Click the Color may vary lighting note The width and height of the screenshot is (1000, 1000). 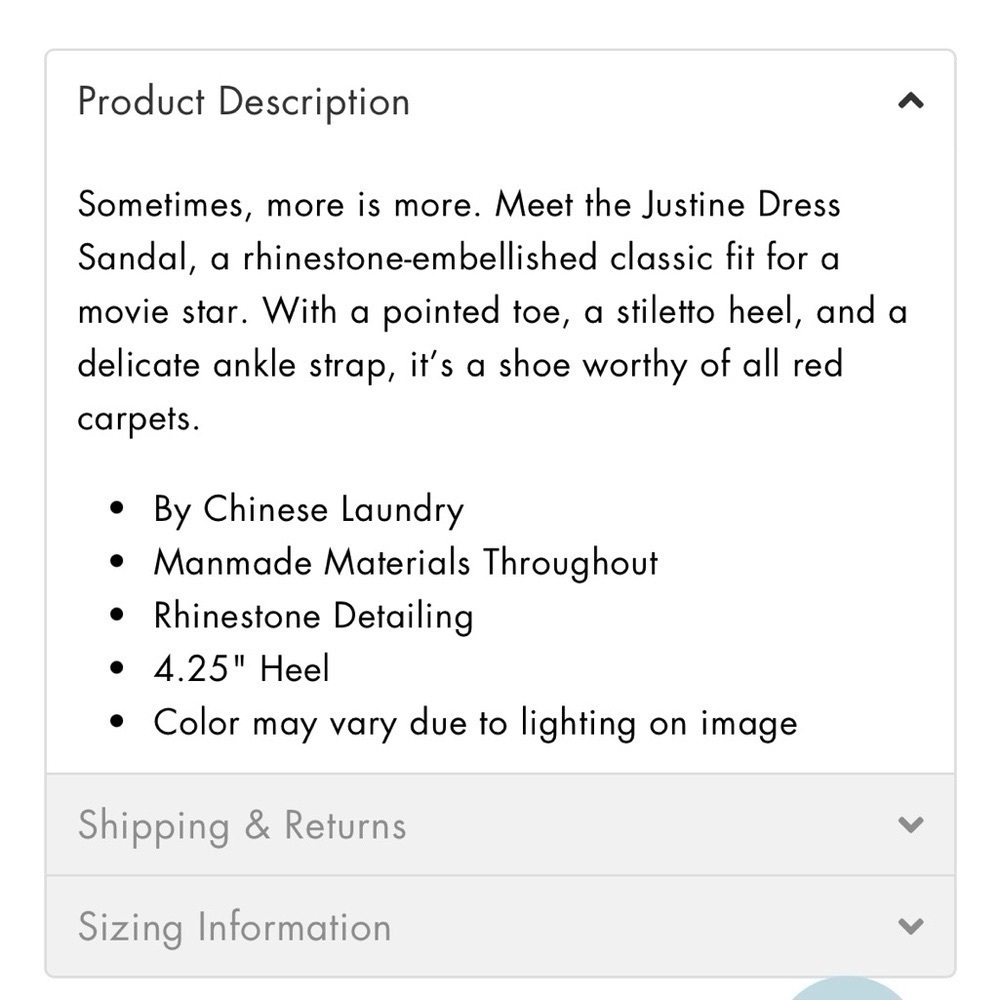pyautogui.click(x=476, y=724)
